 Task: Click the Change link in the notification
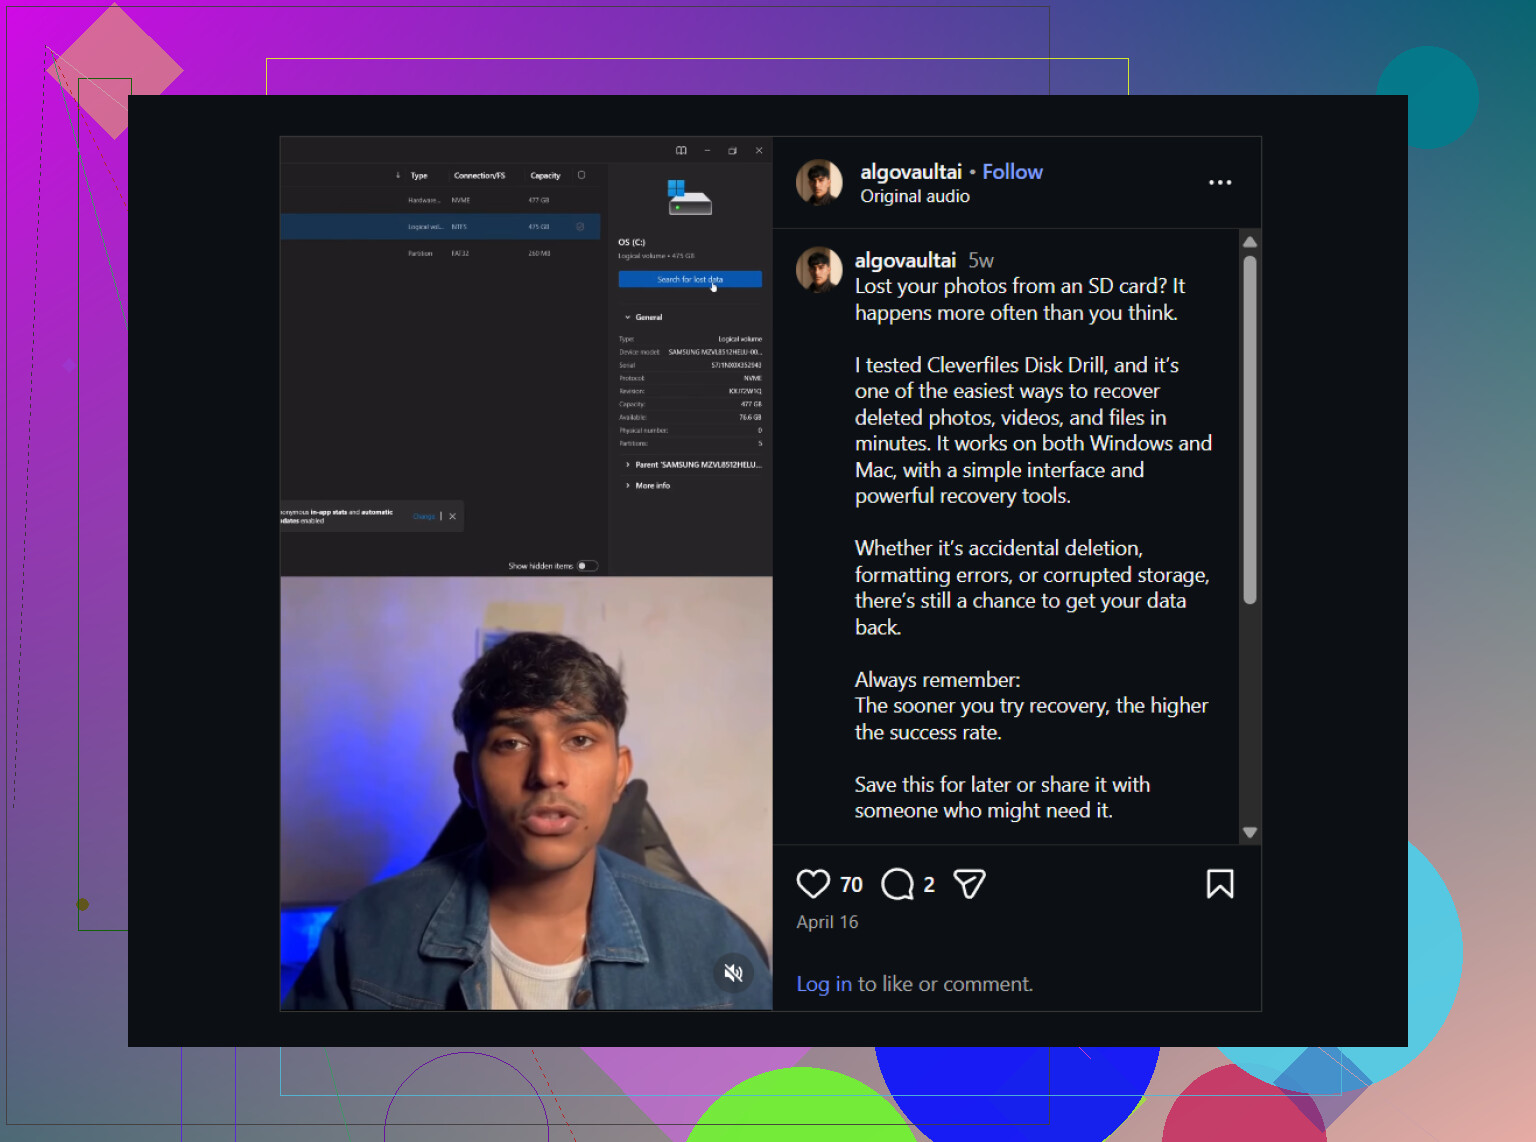point(424,517)
